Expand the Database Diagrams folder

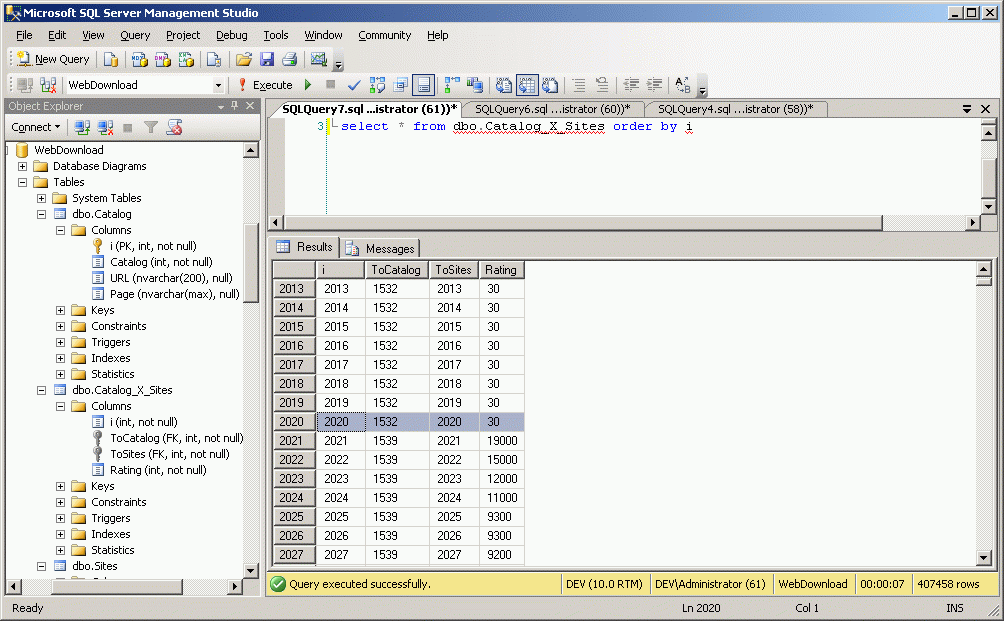pyautogui.click(x=22, y=166)
